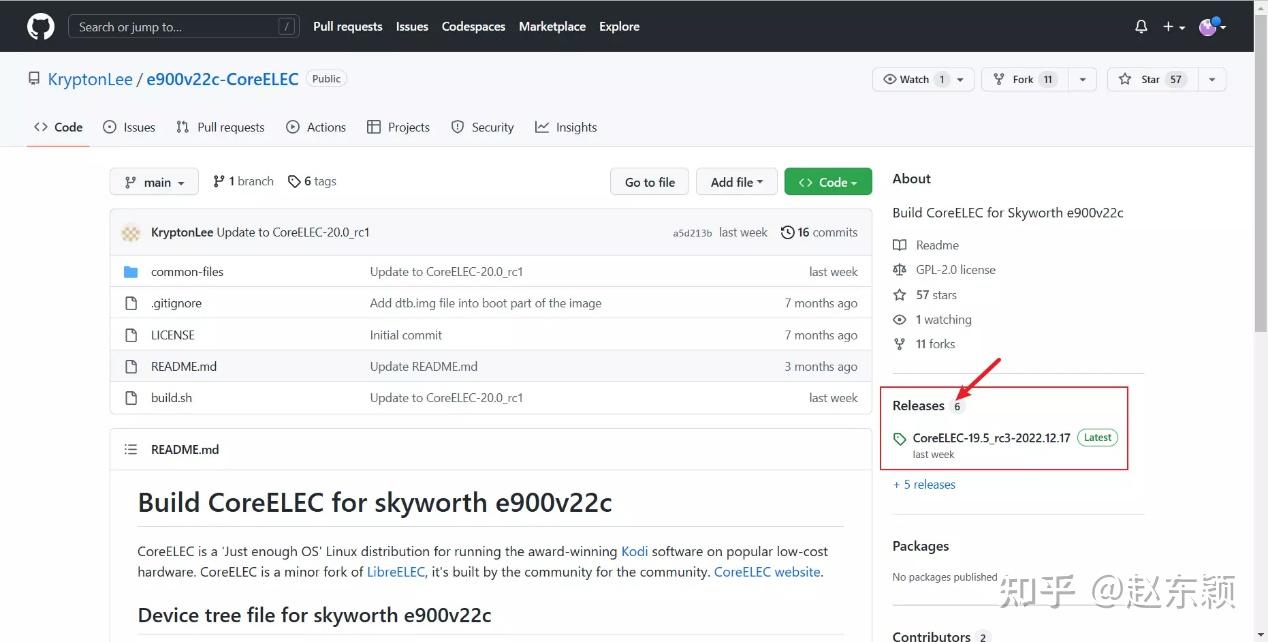The image size is (1268, 642).
Task: Toggle Watch for this repository
Action: click(x=908, y=80)
